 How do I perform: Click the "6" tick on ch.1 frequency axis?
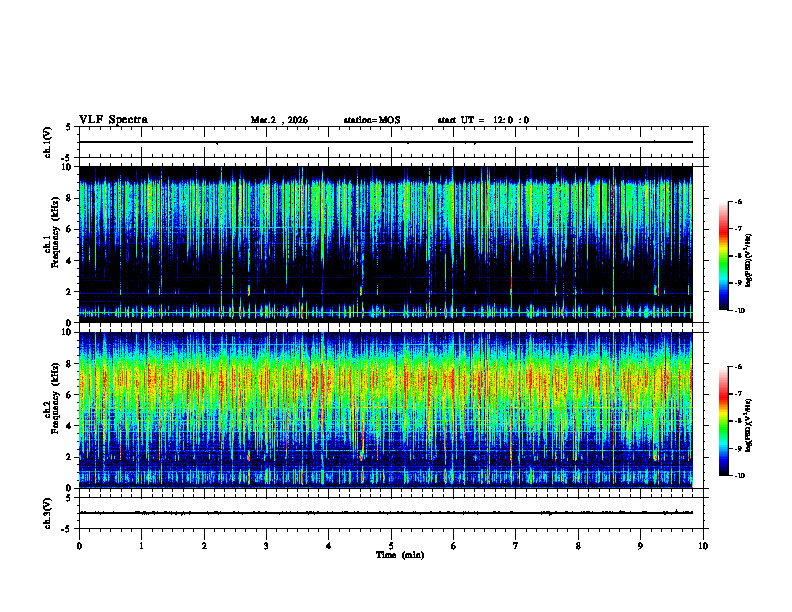70,229
